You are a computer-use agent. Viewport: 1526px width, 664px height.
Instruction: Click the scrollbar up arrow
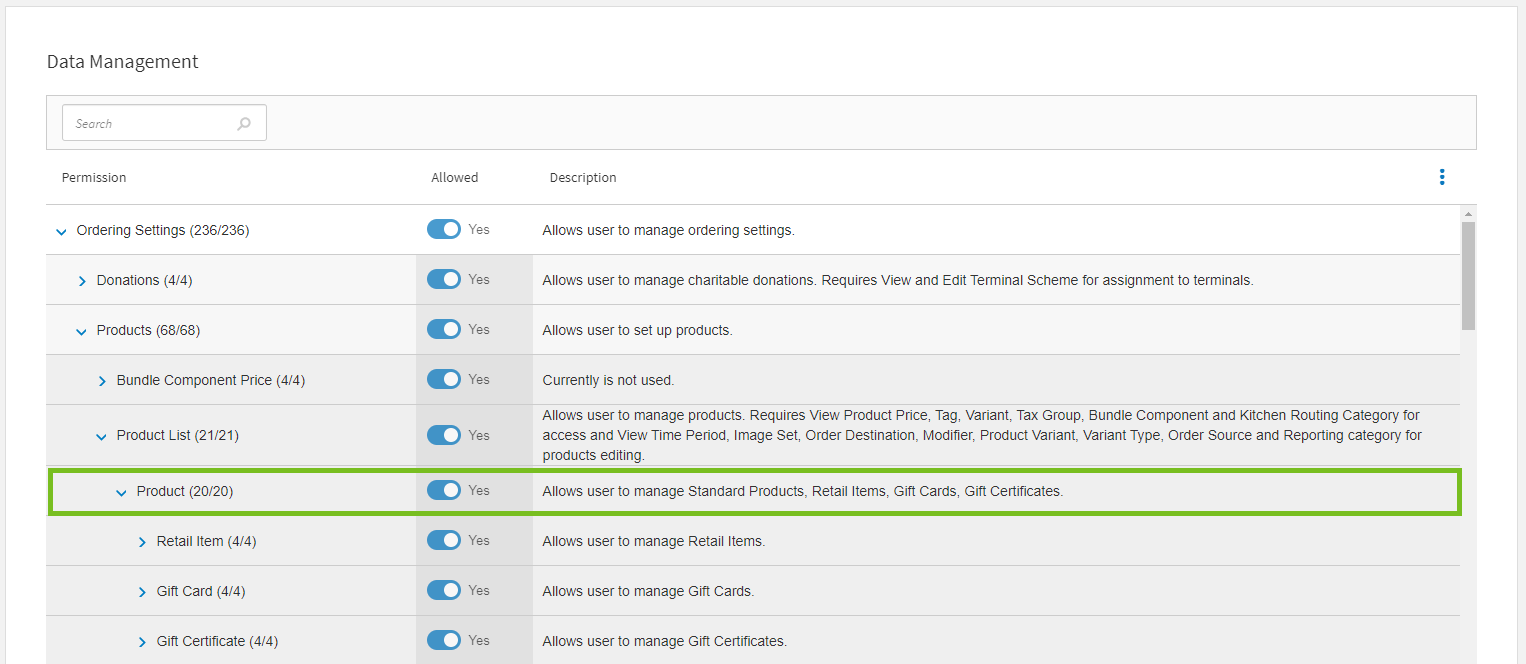coord(1468,214)
